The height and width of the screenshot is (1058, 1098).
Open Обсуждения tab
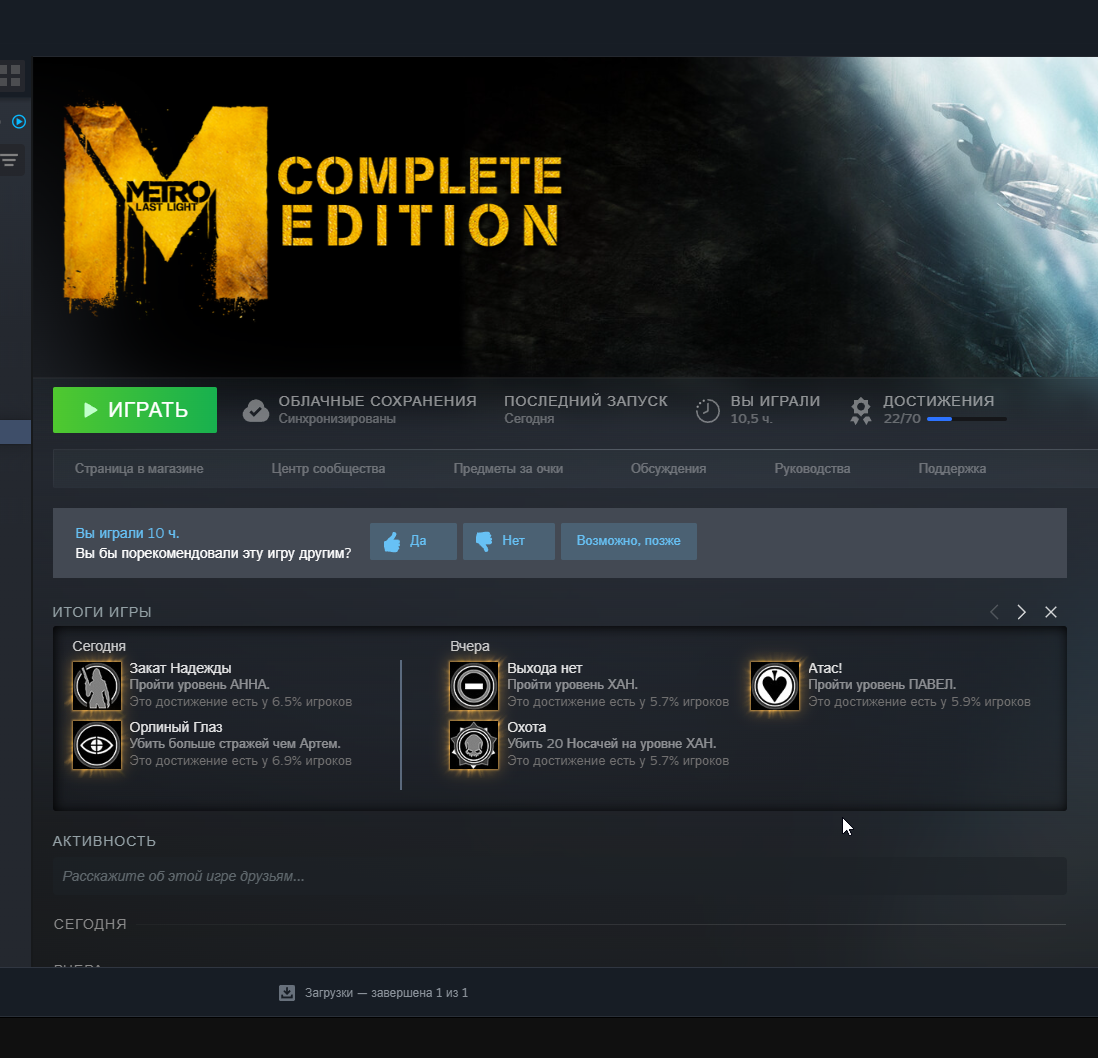668,468
